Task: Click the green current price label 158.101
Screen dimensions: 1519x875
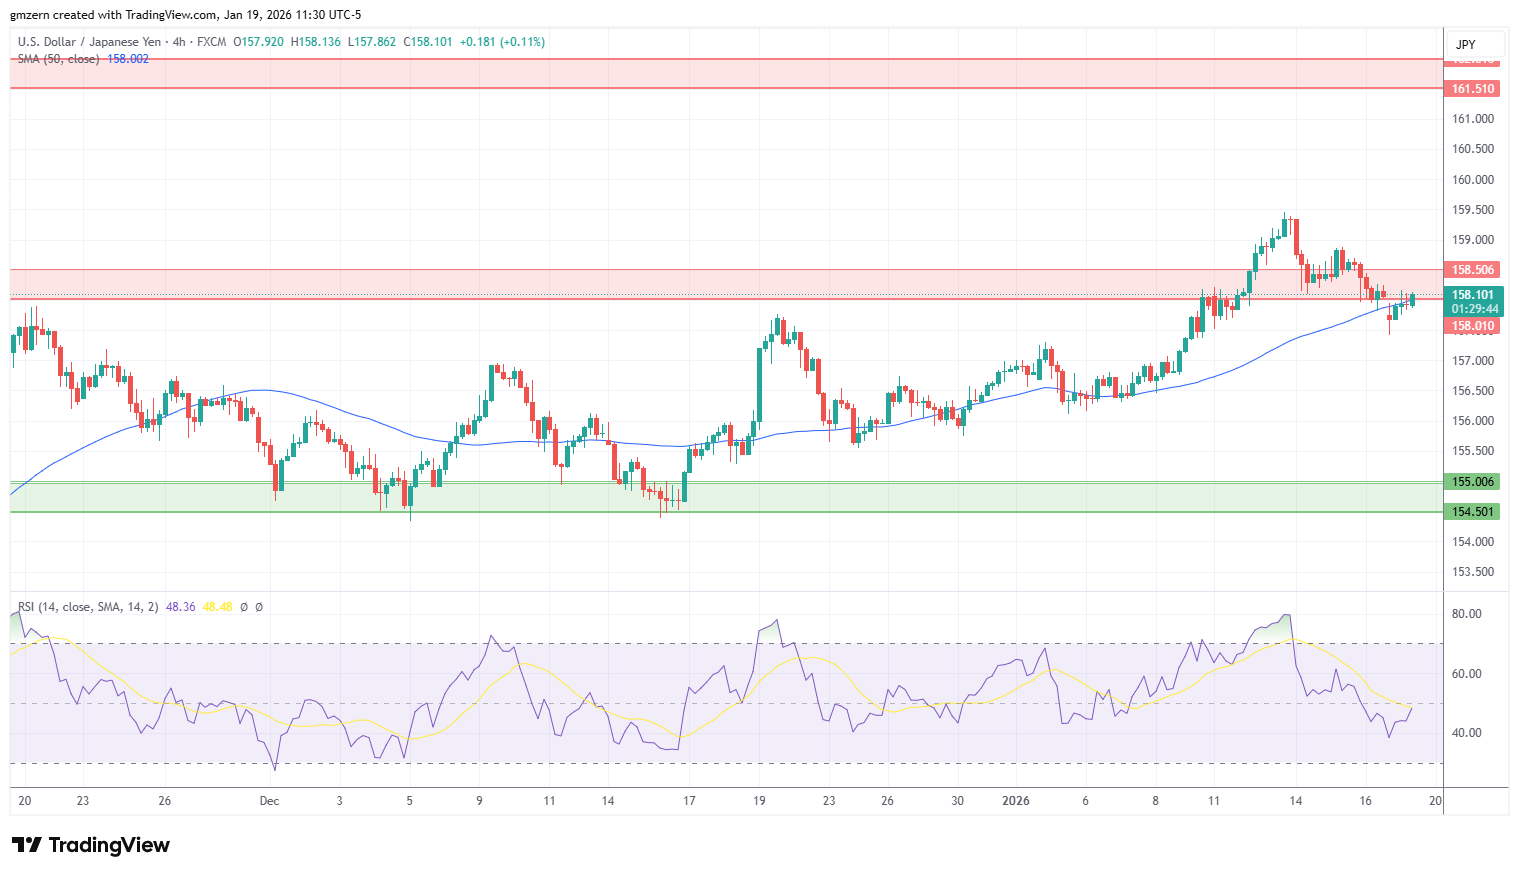Action: pyautogui.click(x=1473, y=295)
